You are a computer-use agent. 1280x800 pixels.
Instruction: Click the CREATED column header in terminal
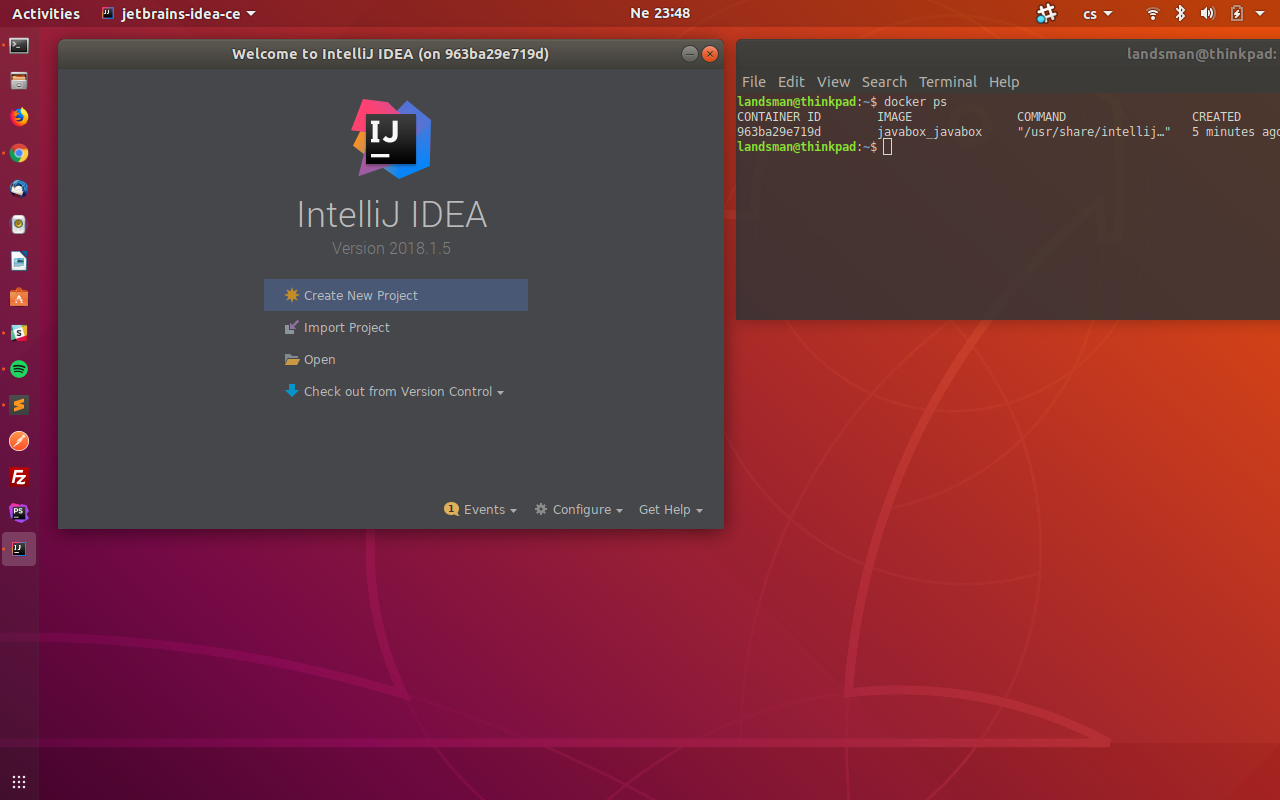coord(1216,117)
